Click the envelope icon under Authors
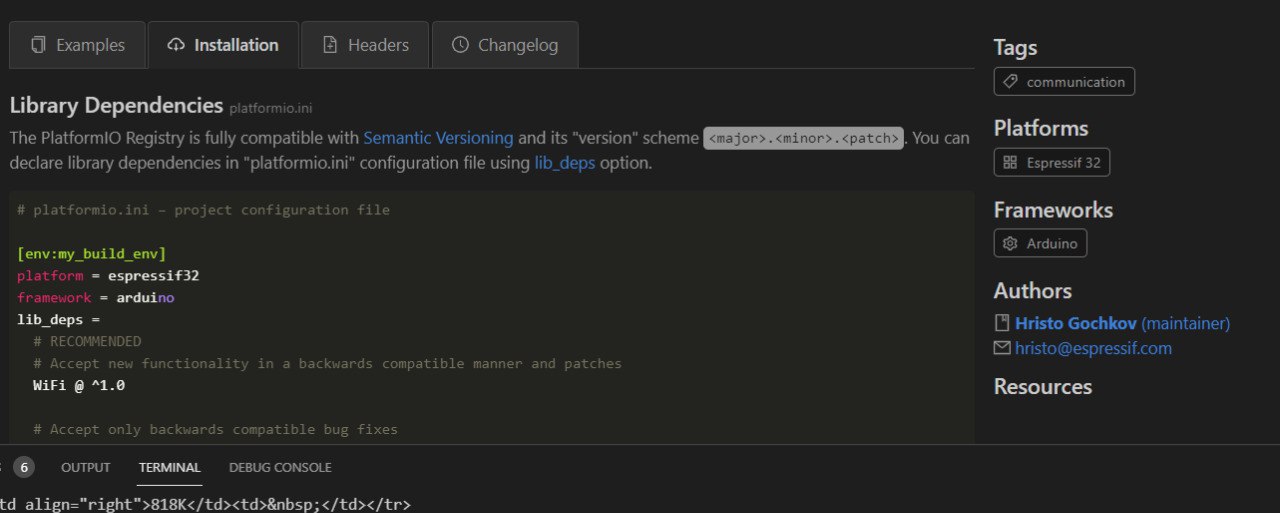This screenshot has width=1280, height=513. [x=1002, y=348]
